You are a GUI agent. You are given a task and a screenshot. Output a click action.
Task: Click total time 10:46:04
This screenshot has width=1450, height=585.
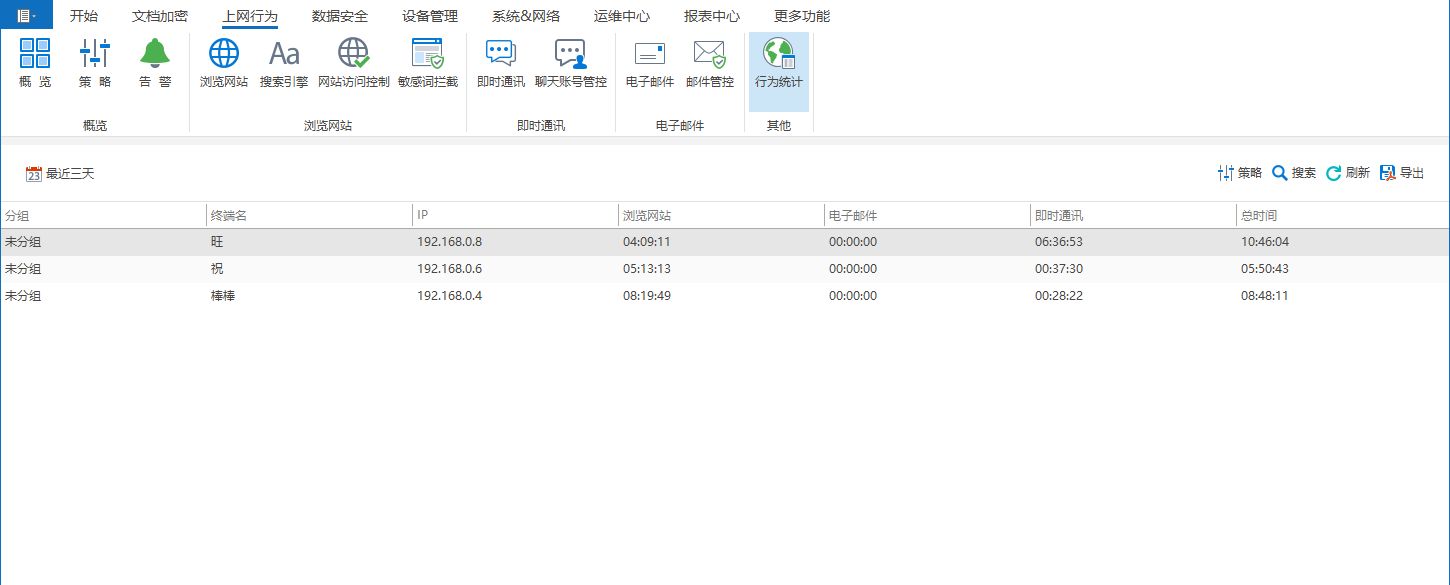(x=1265, y=242)
